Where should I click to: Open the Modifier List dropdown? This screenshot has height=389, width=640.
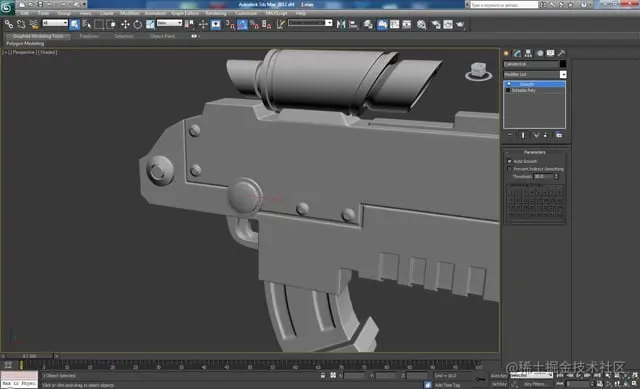click(x=535, y=74)
